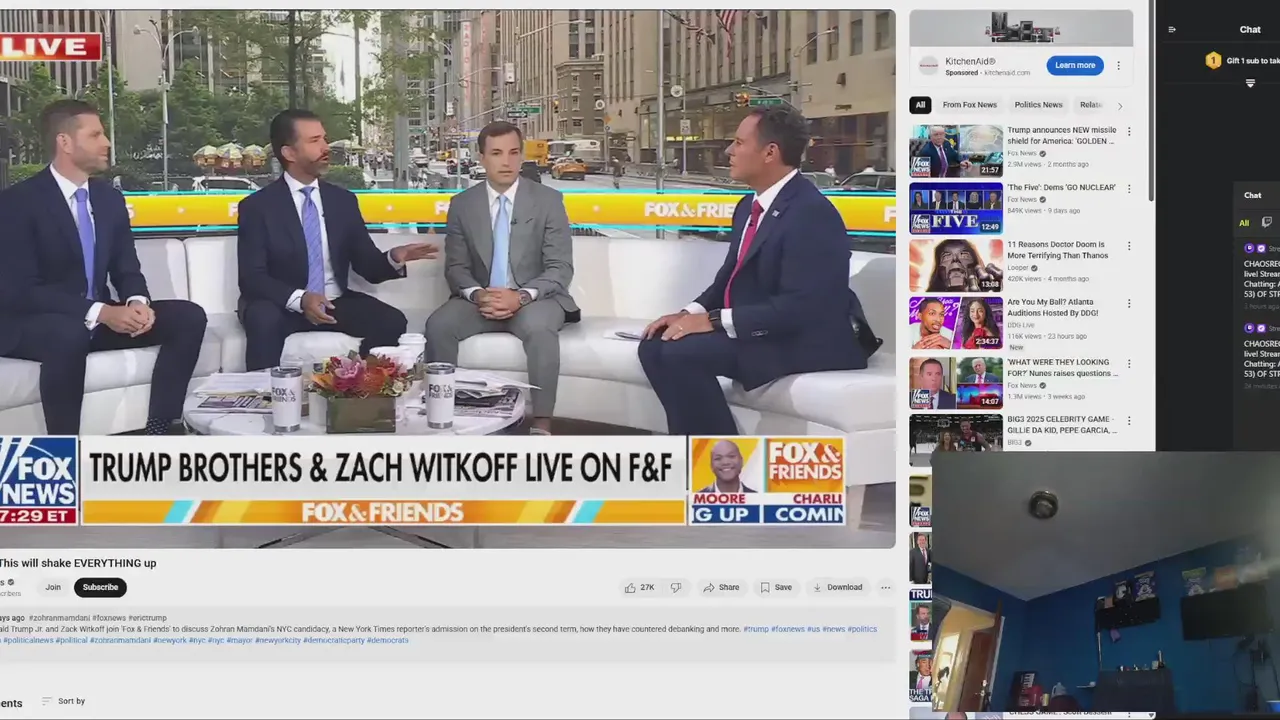Click the gold gift sub badge icon
This screenshot has height=720, width=1280.
[1213, 61]
